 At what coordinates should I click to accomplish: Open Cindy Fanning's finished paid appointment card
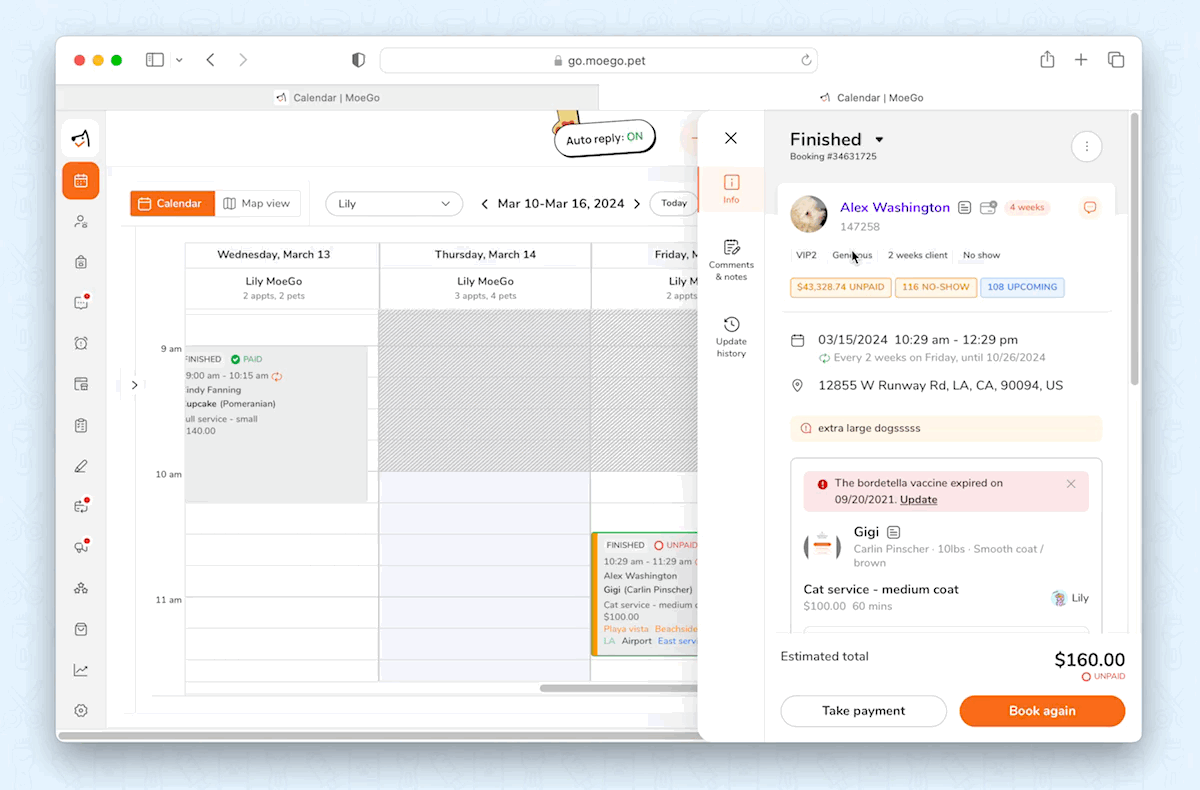[x=276, y=424]
